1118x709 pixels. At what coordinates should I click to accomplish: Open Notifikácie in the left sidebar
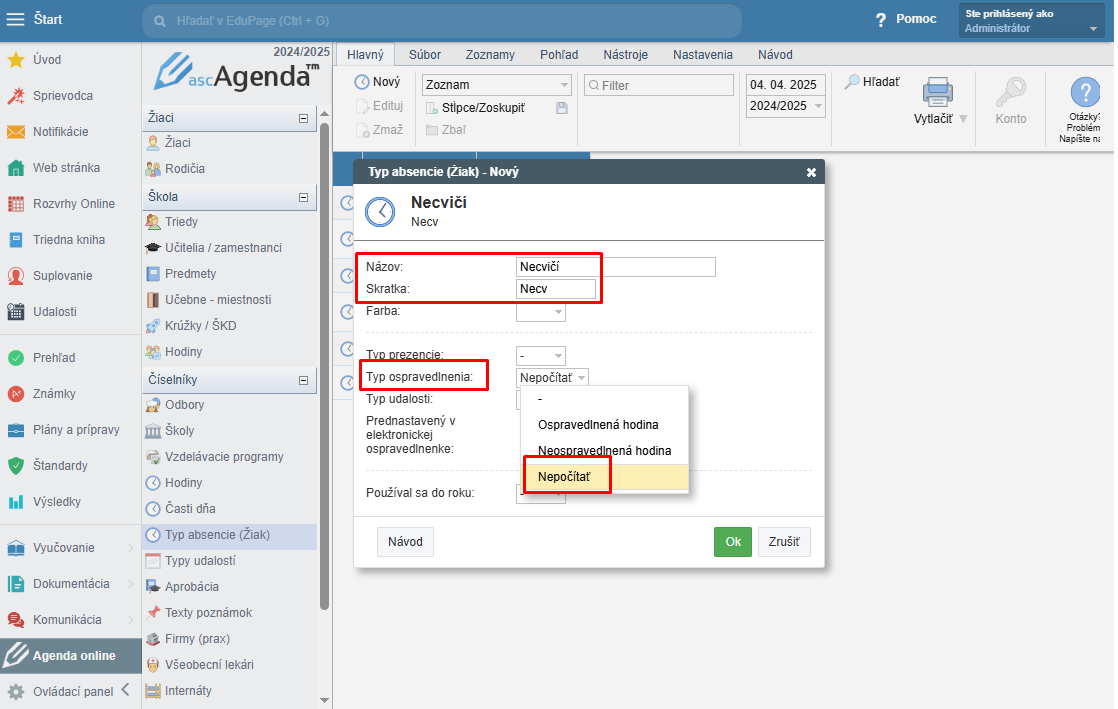(60, 132)
